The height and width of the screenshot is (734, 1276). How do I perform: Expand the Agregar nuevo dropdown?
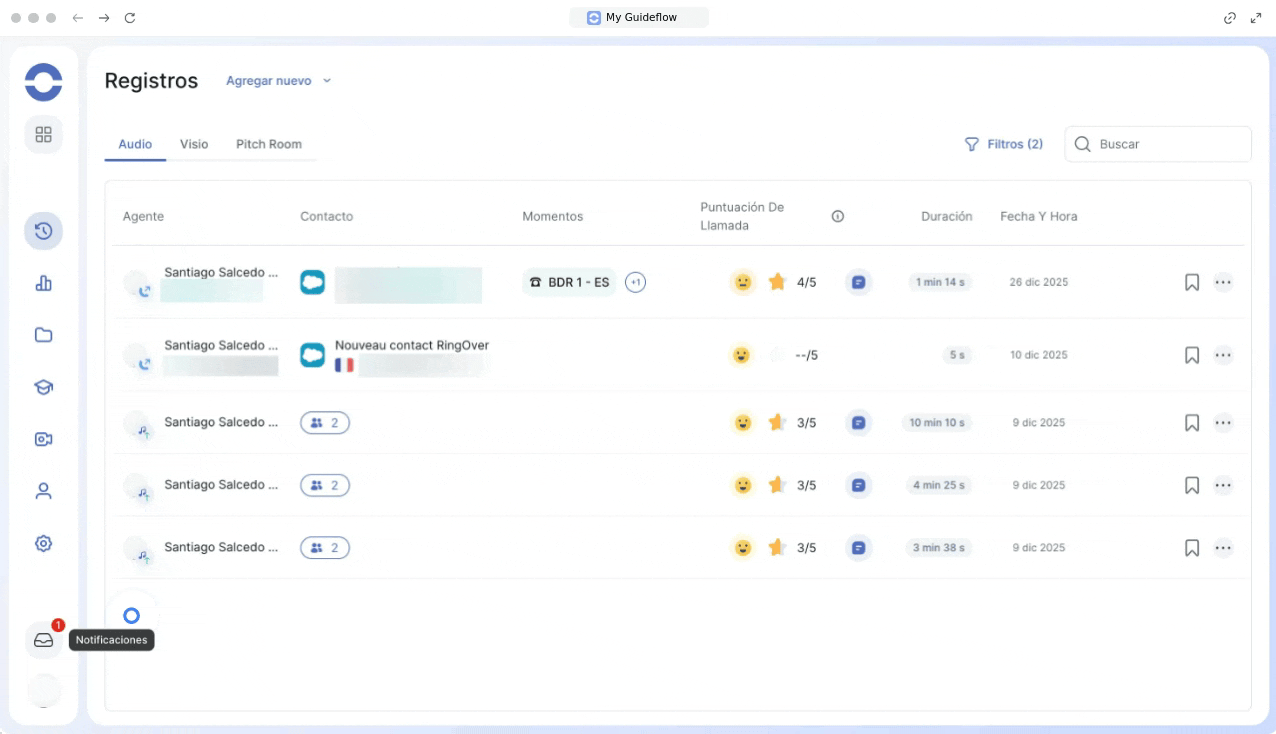click(278, 81)
